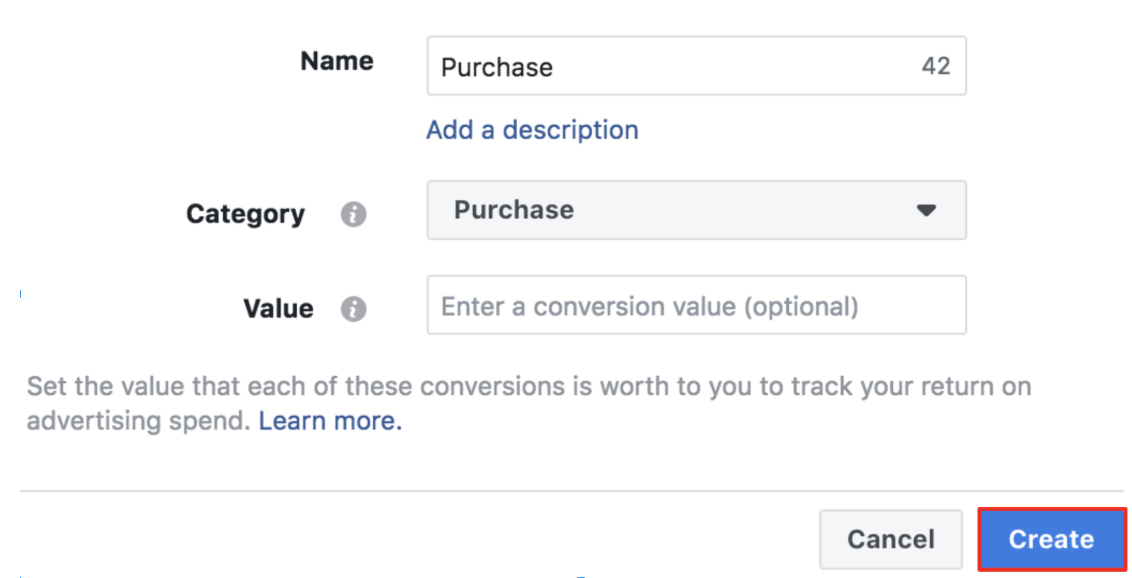1132x578 pixels.
Task: Click the conversion value help text paragraph
Action: coord(528,387)
